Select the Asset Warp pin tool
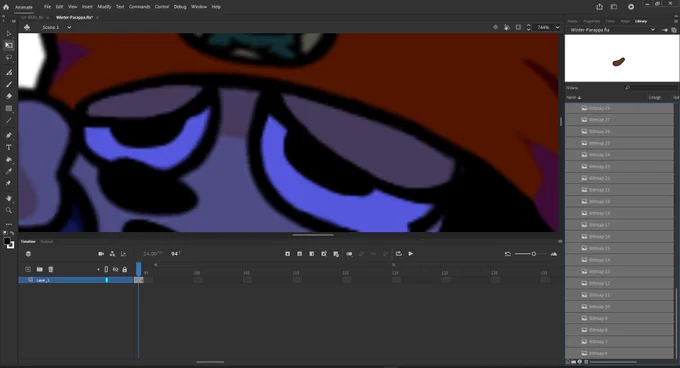This screenshot has height=368, width=680. click(9, 183)
